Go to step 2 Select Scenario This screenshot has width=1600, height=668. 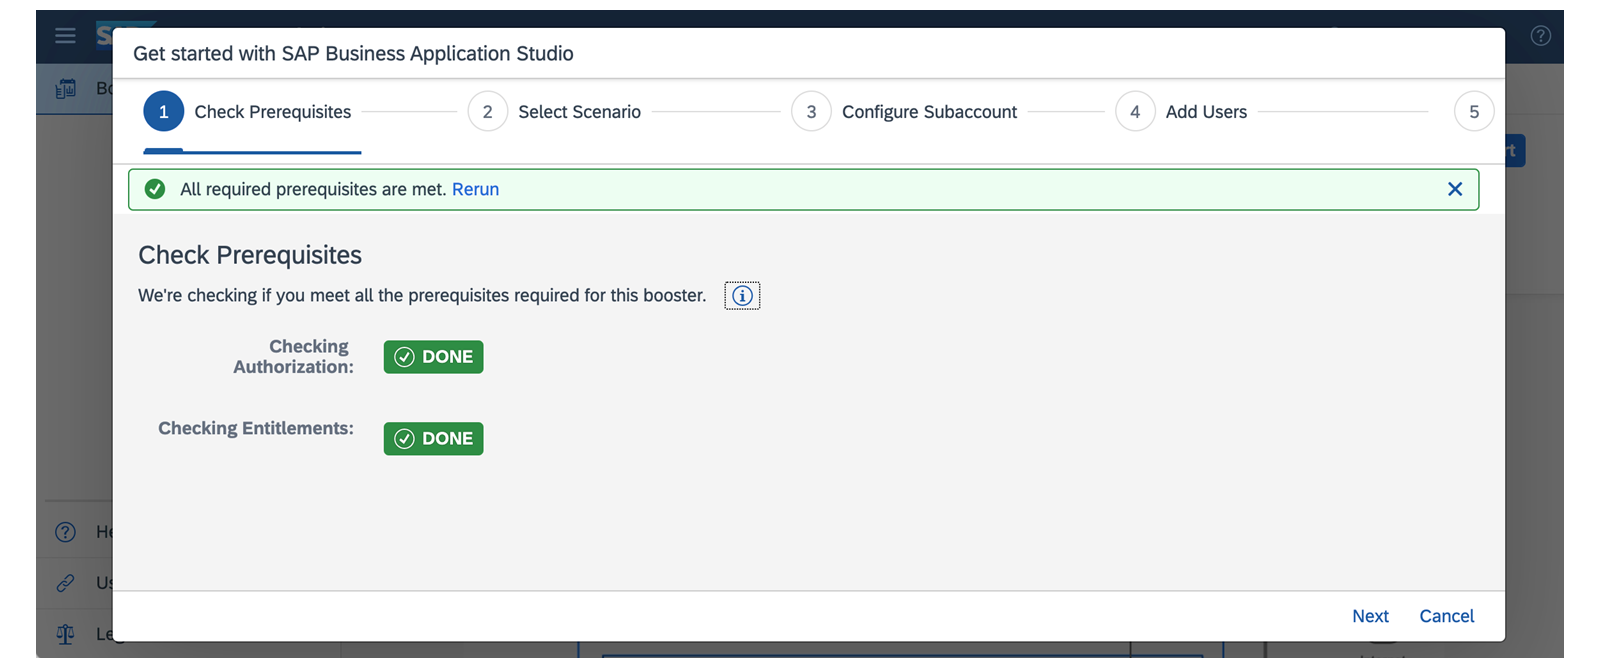555,112
